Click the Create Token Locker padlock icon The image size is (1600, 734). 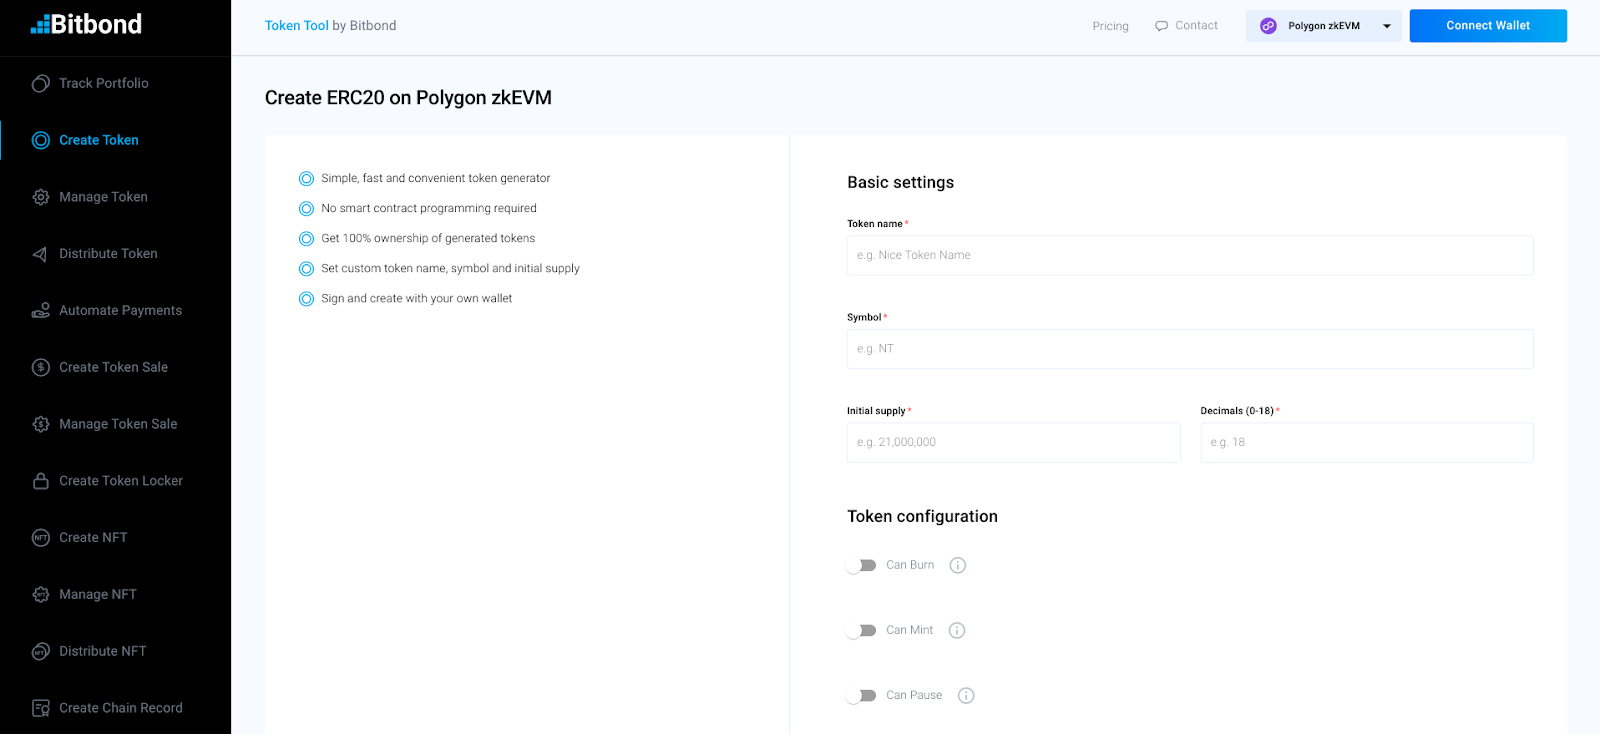coord(41,481)
